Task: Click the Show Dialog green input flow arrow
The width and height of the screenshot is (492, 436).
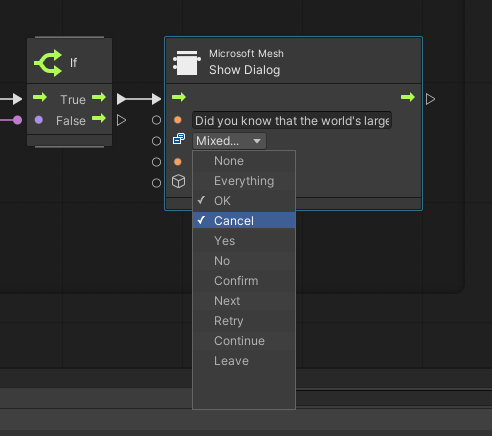Action: point(179,97)
